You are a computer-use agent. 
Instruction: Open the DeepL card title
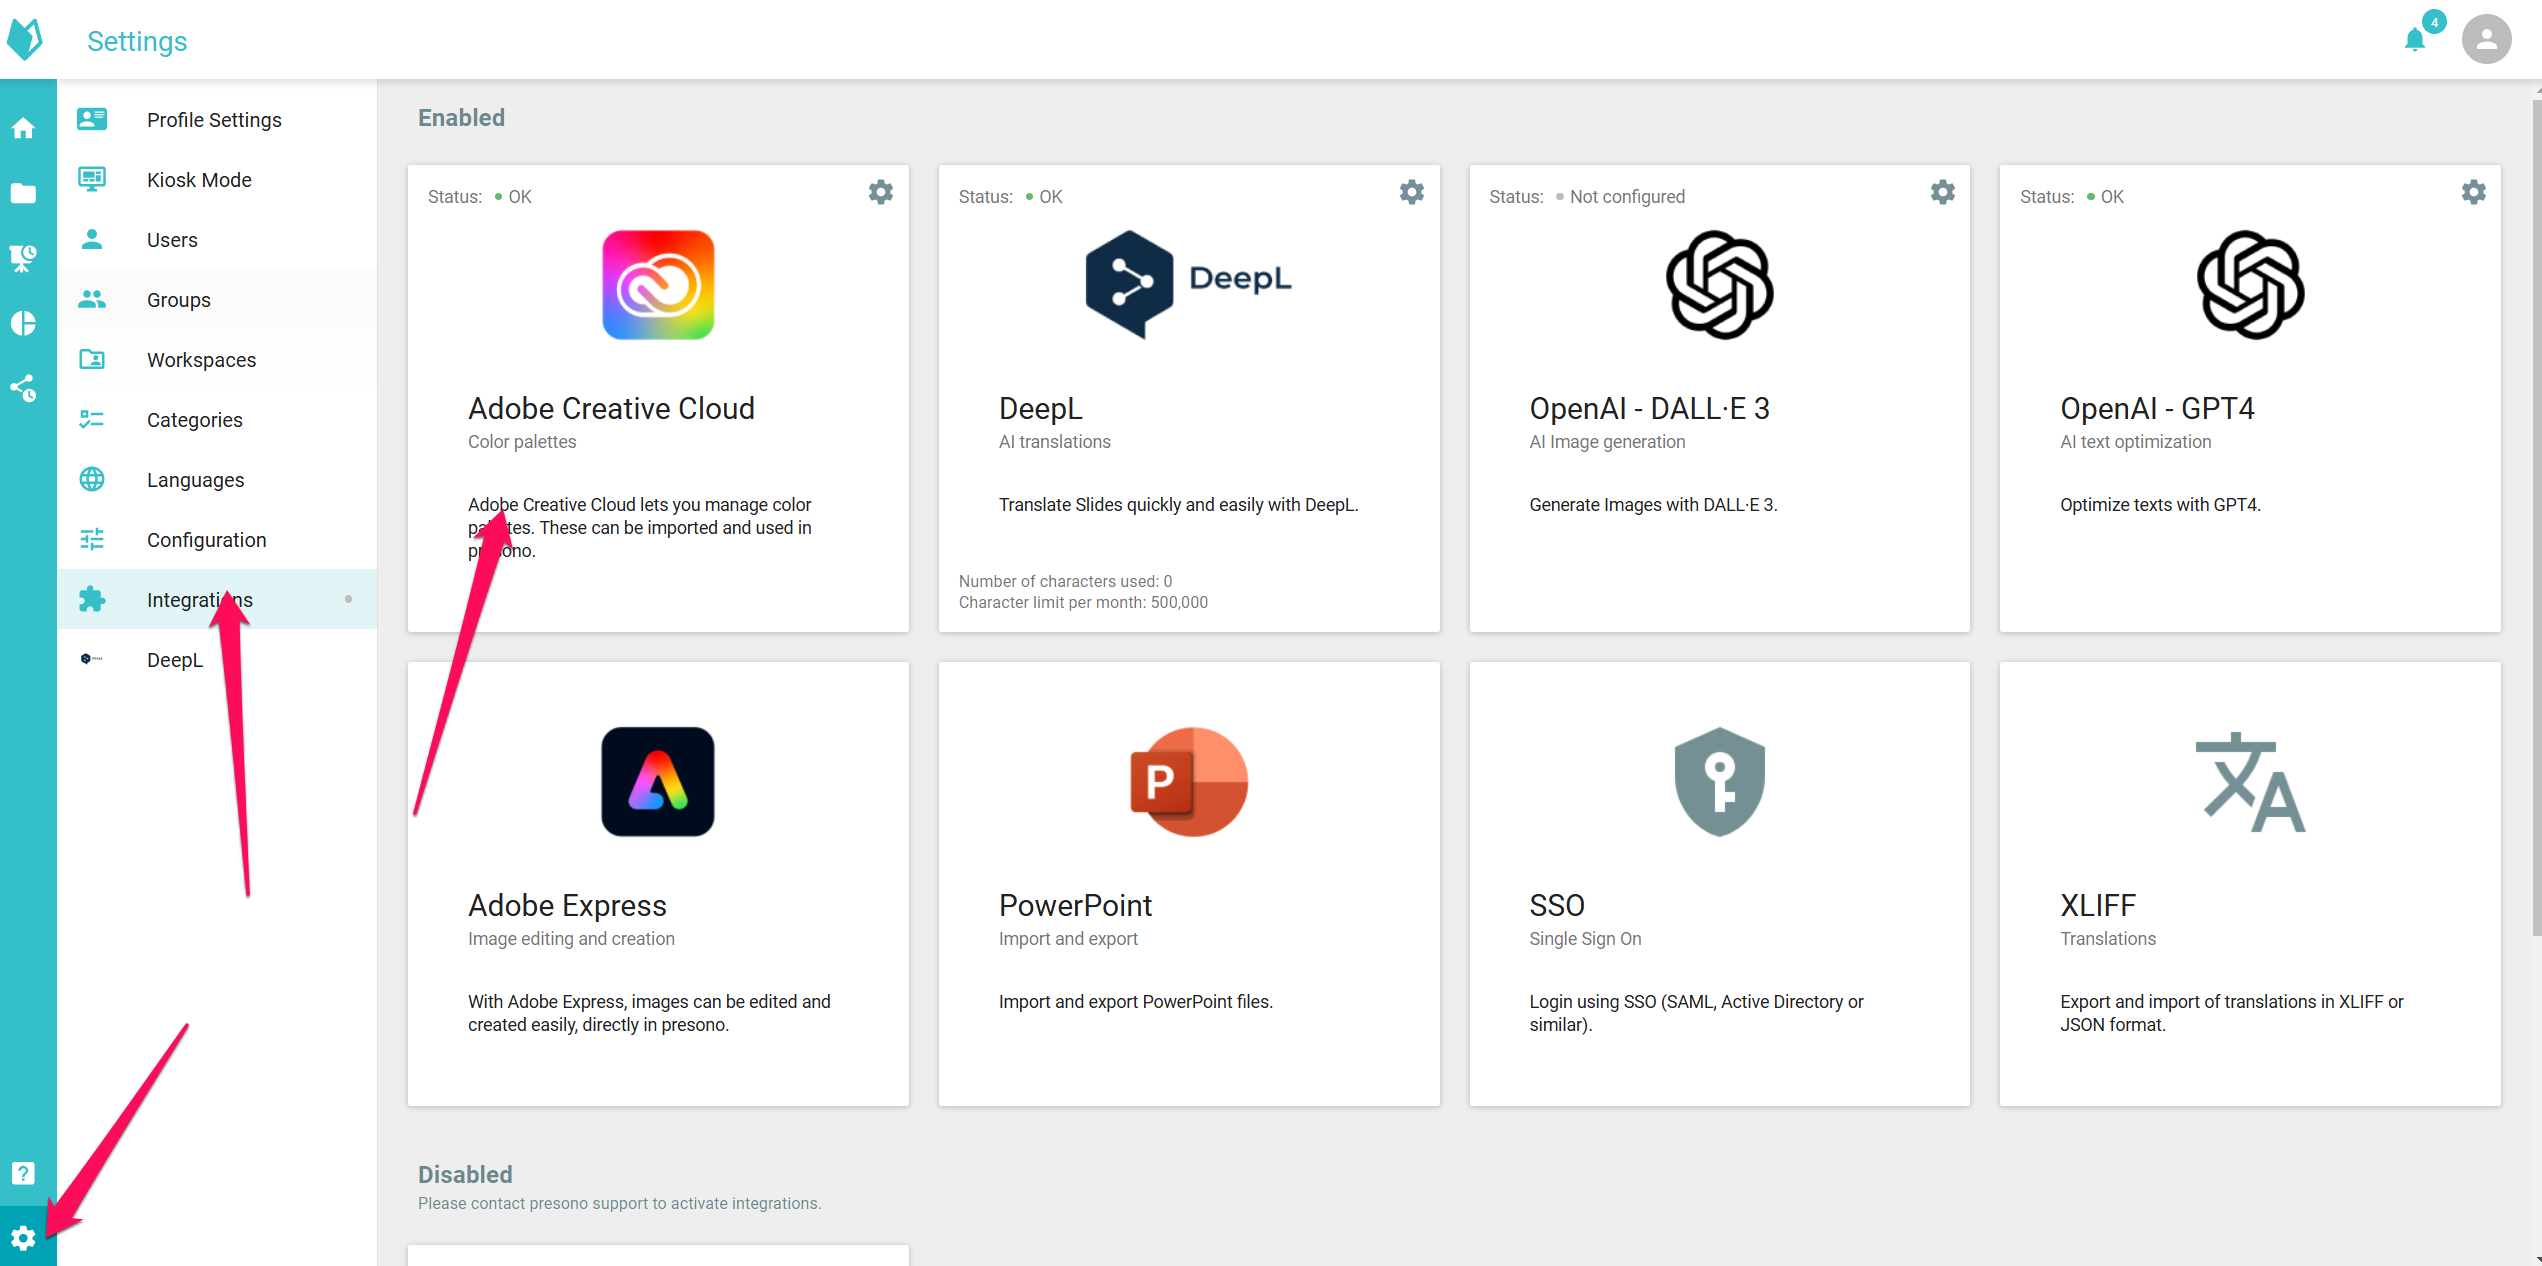pos(1040,408)
